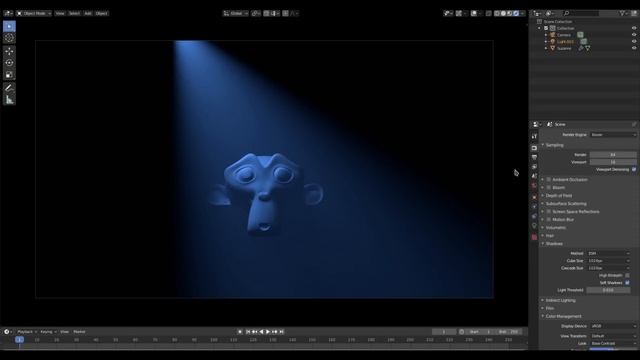Hide the Light object in outliner
The height and width of the screenshot is (360, 640).
coord(634,41)
